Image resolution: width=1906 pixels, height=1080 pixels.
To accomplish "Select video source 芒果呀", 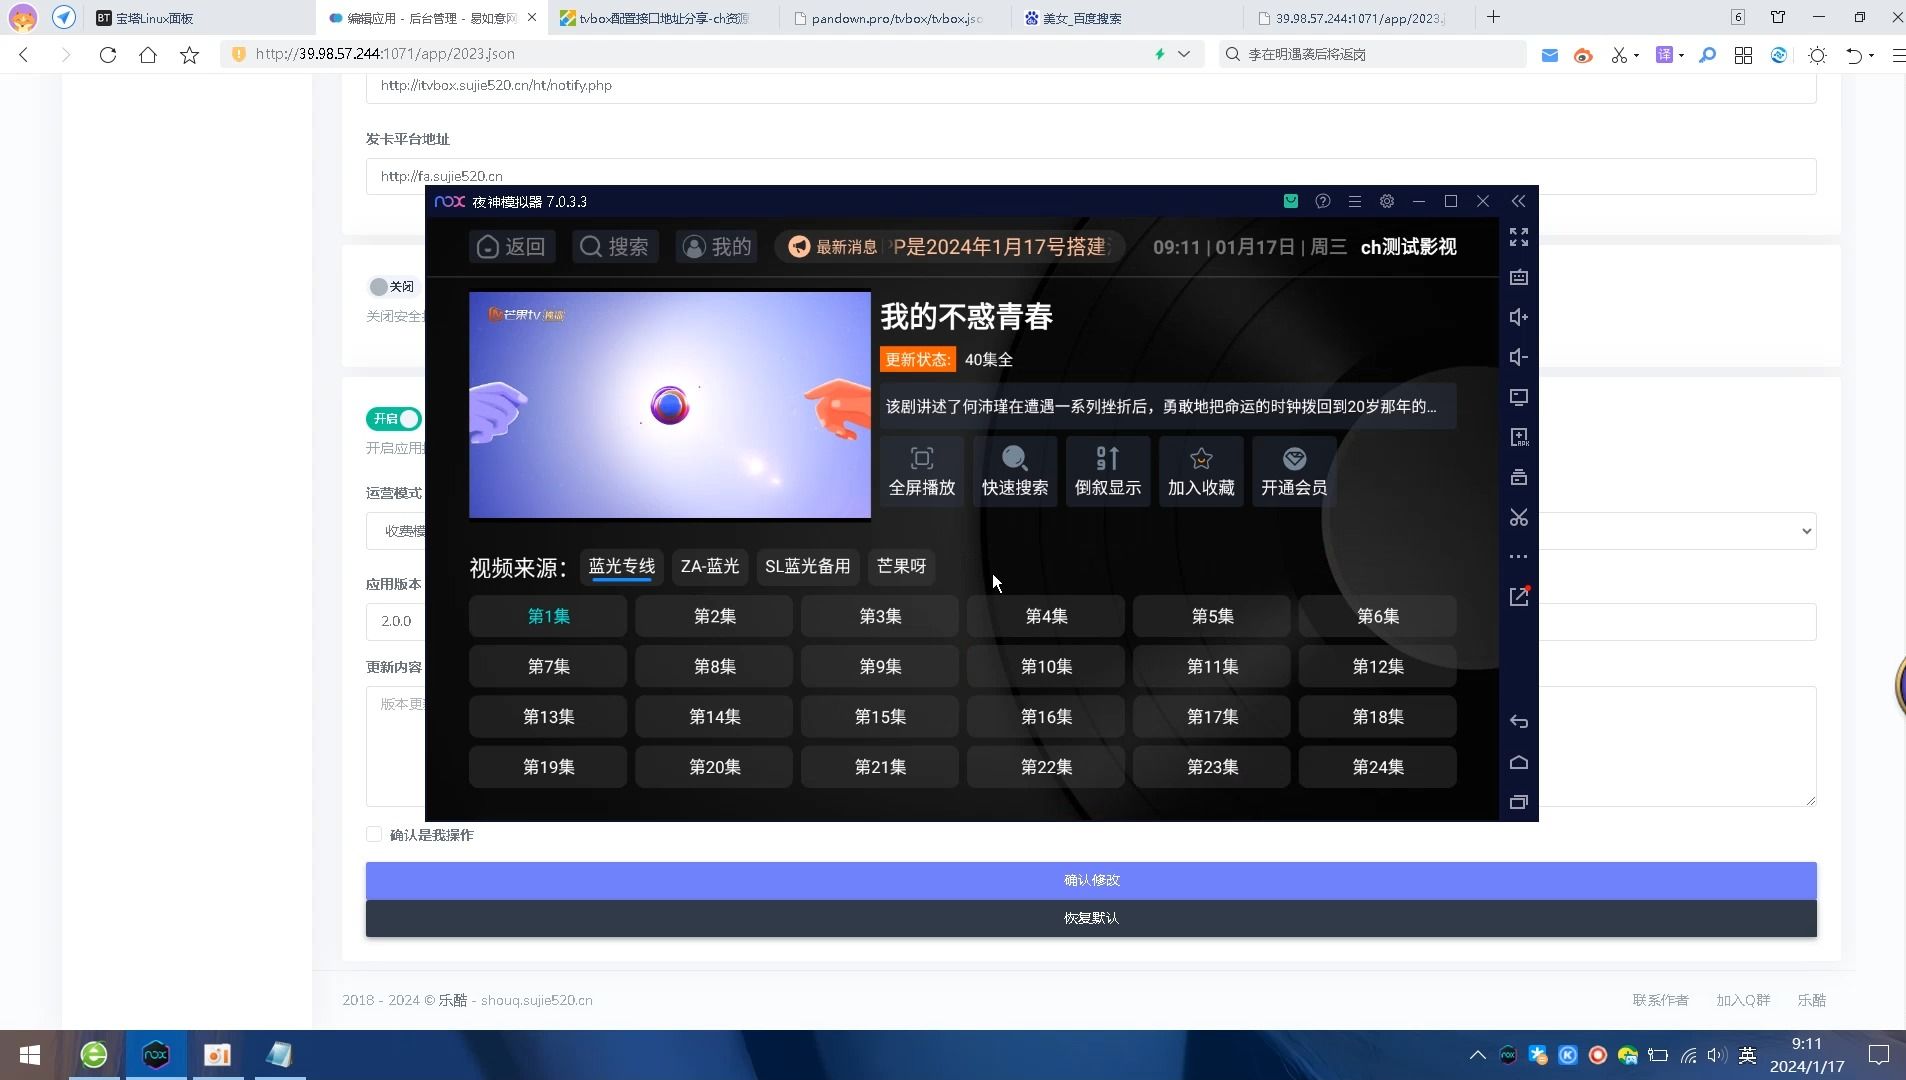I will click(x=901, y=566).
